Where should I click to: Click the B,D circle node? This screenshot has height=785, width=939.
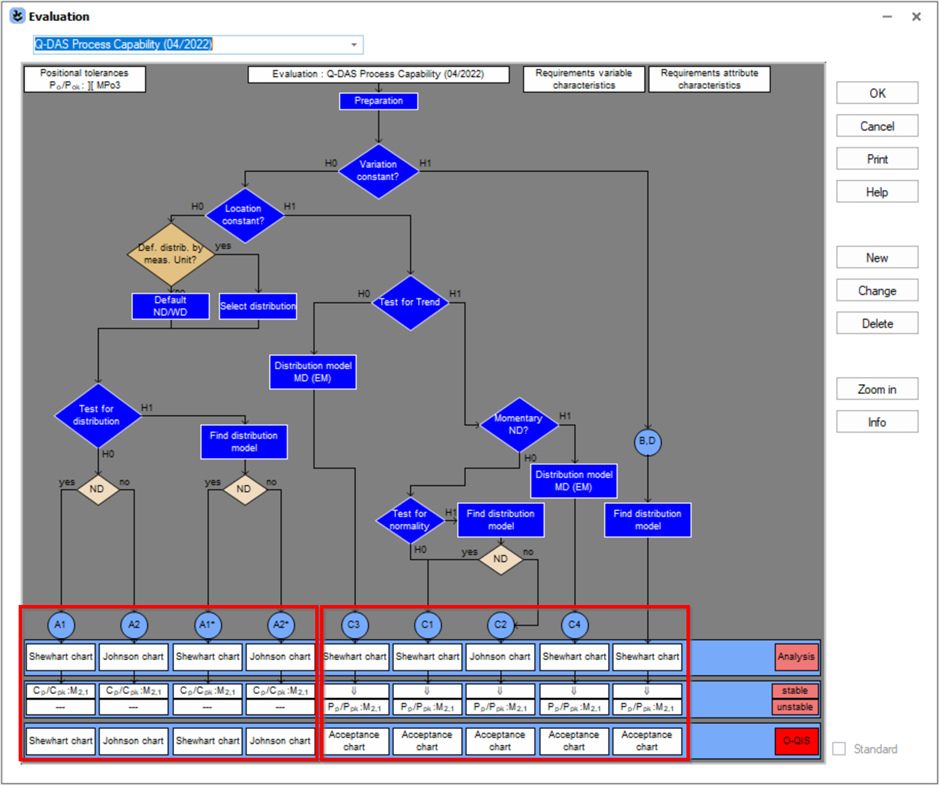pyautogui.click(x=647, y=442)
